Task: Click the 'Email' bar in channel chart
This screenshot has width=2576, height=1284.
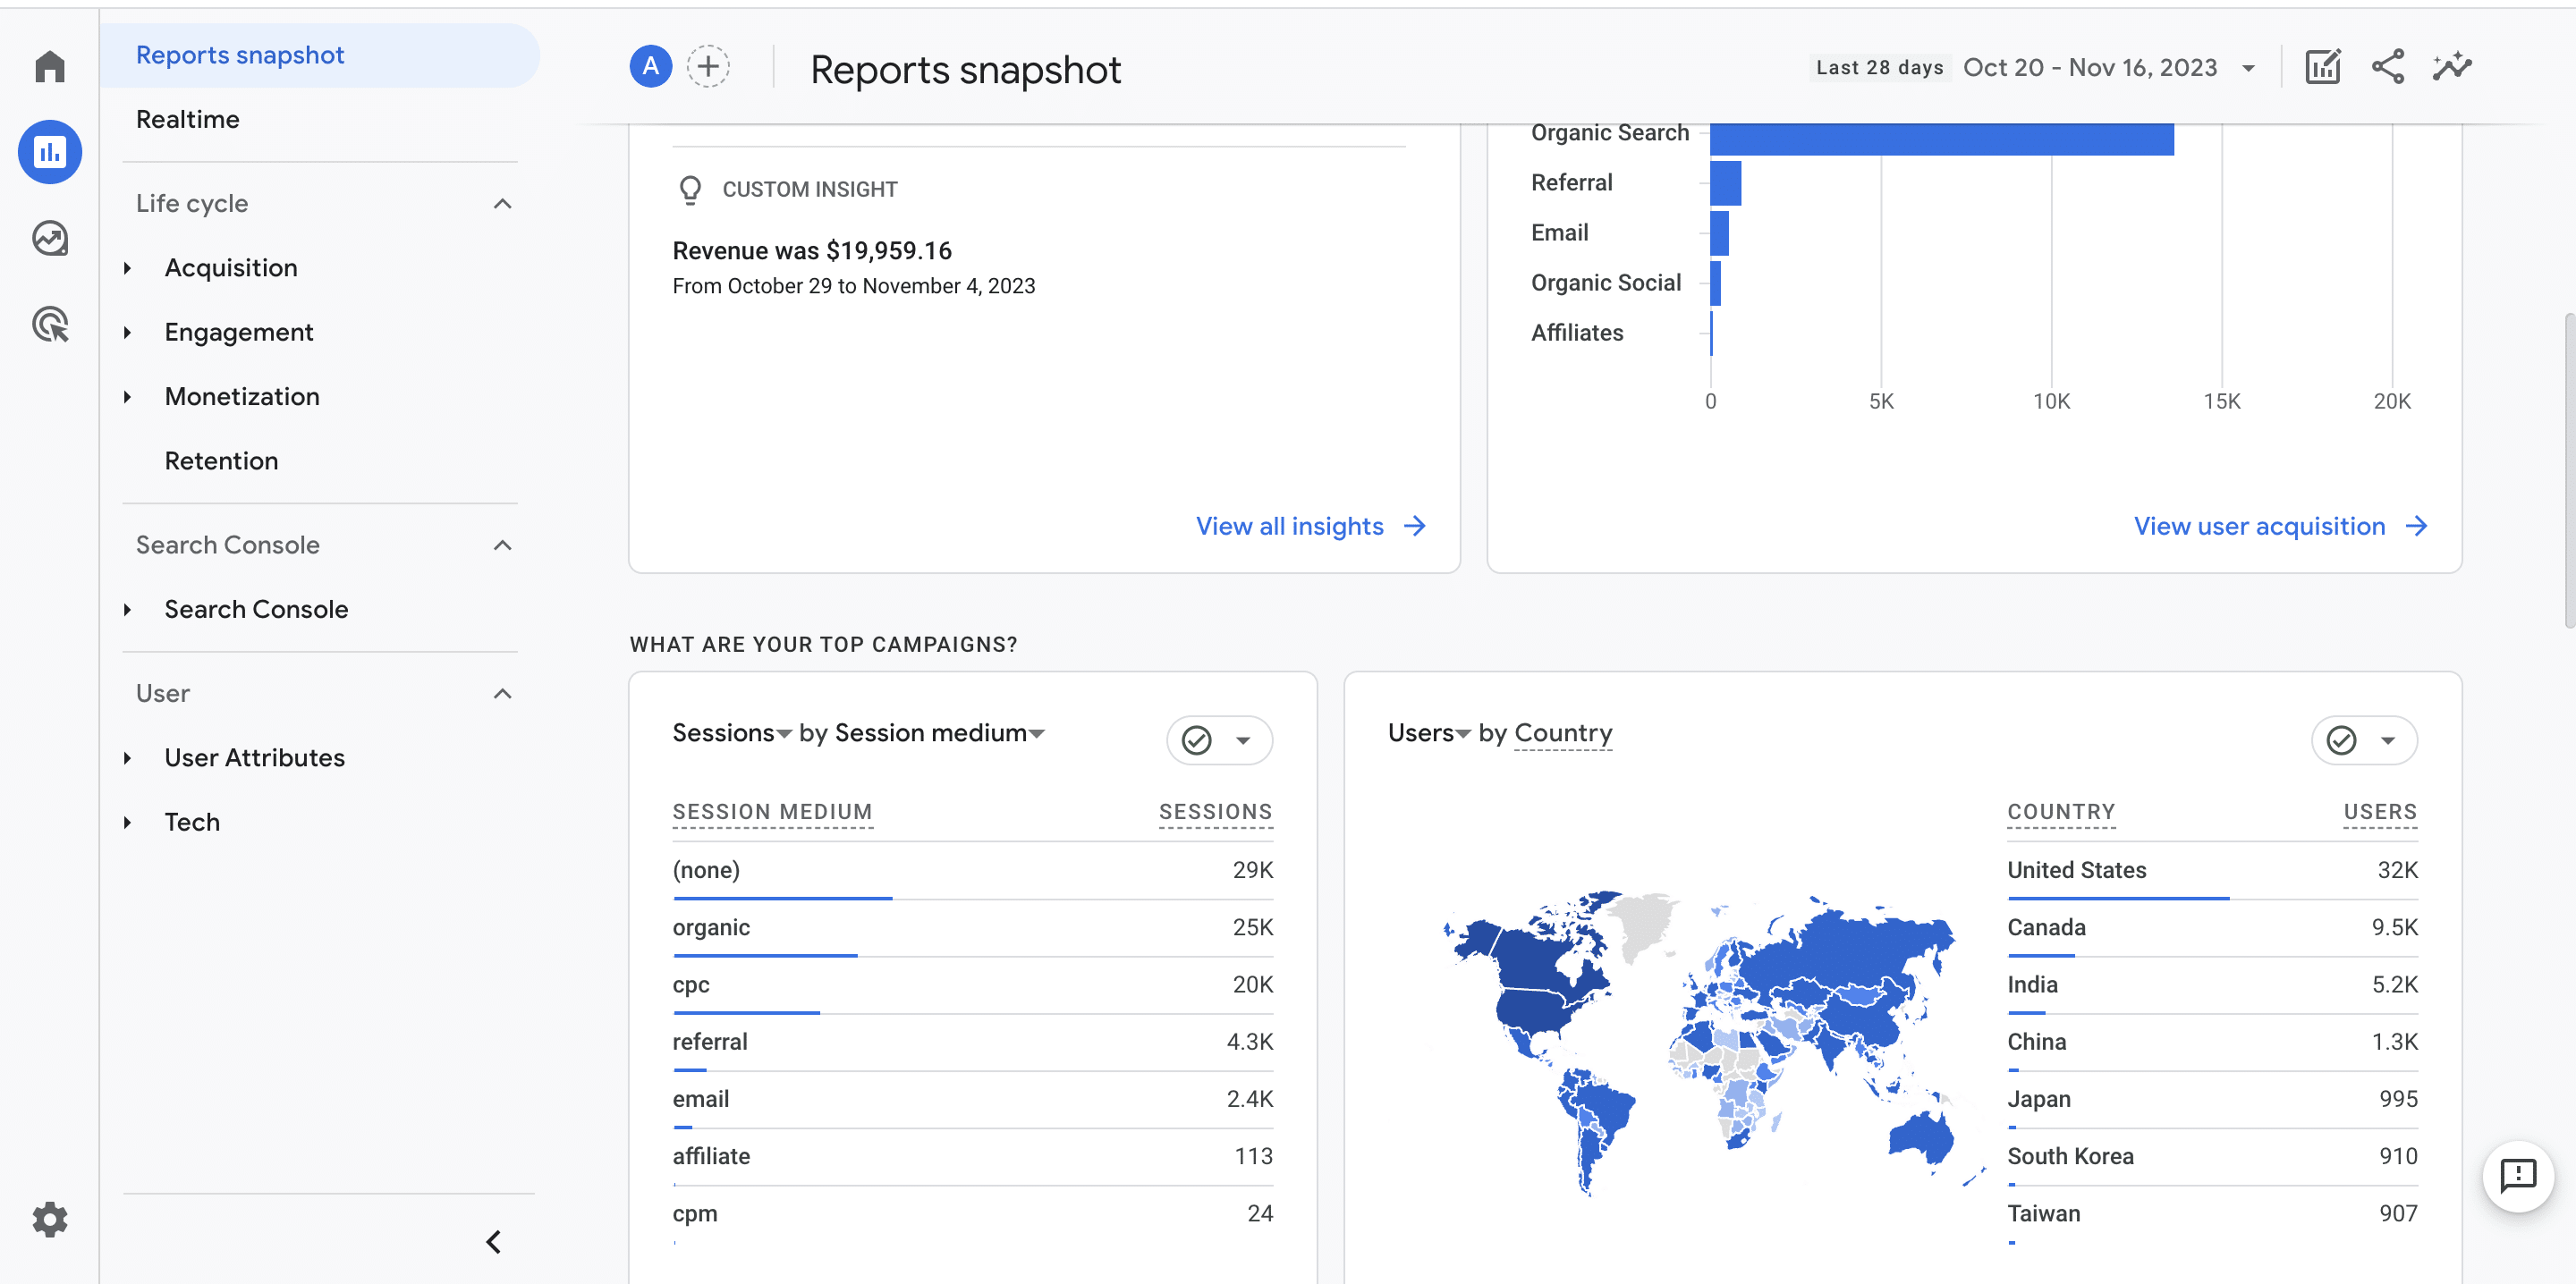Action: click(x=1719, y=233)
